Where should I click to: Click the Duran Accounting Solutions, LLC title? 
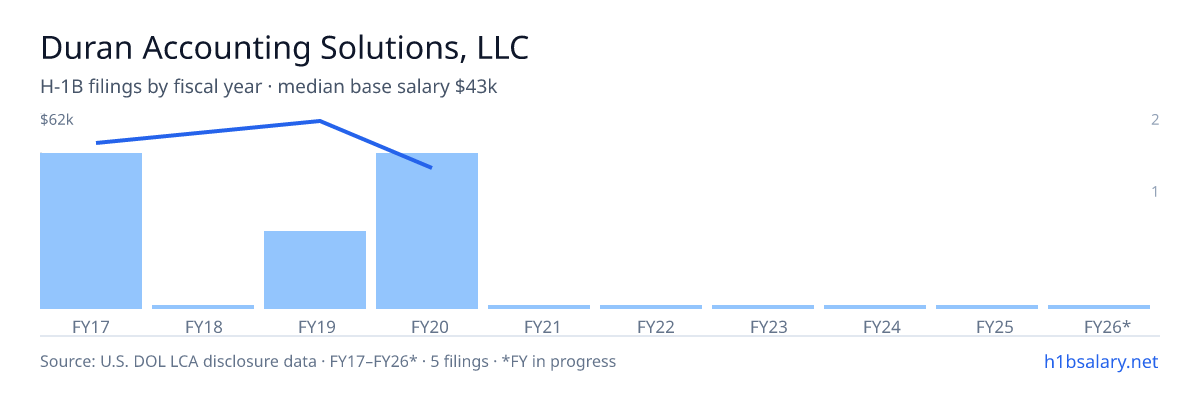coord(284,48)
